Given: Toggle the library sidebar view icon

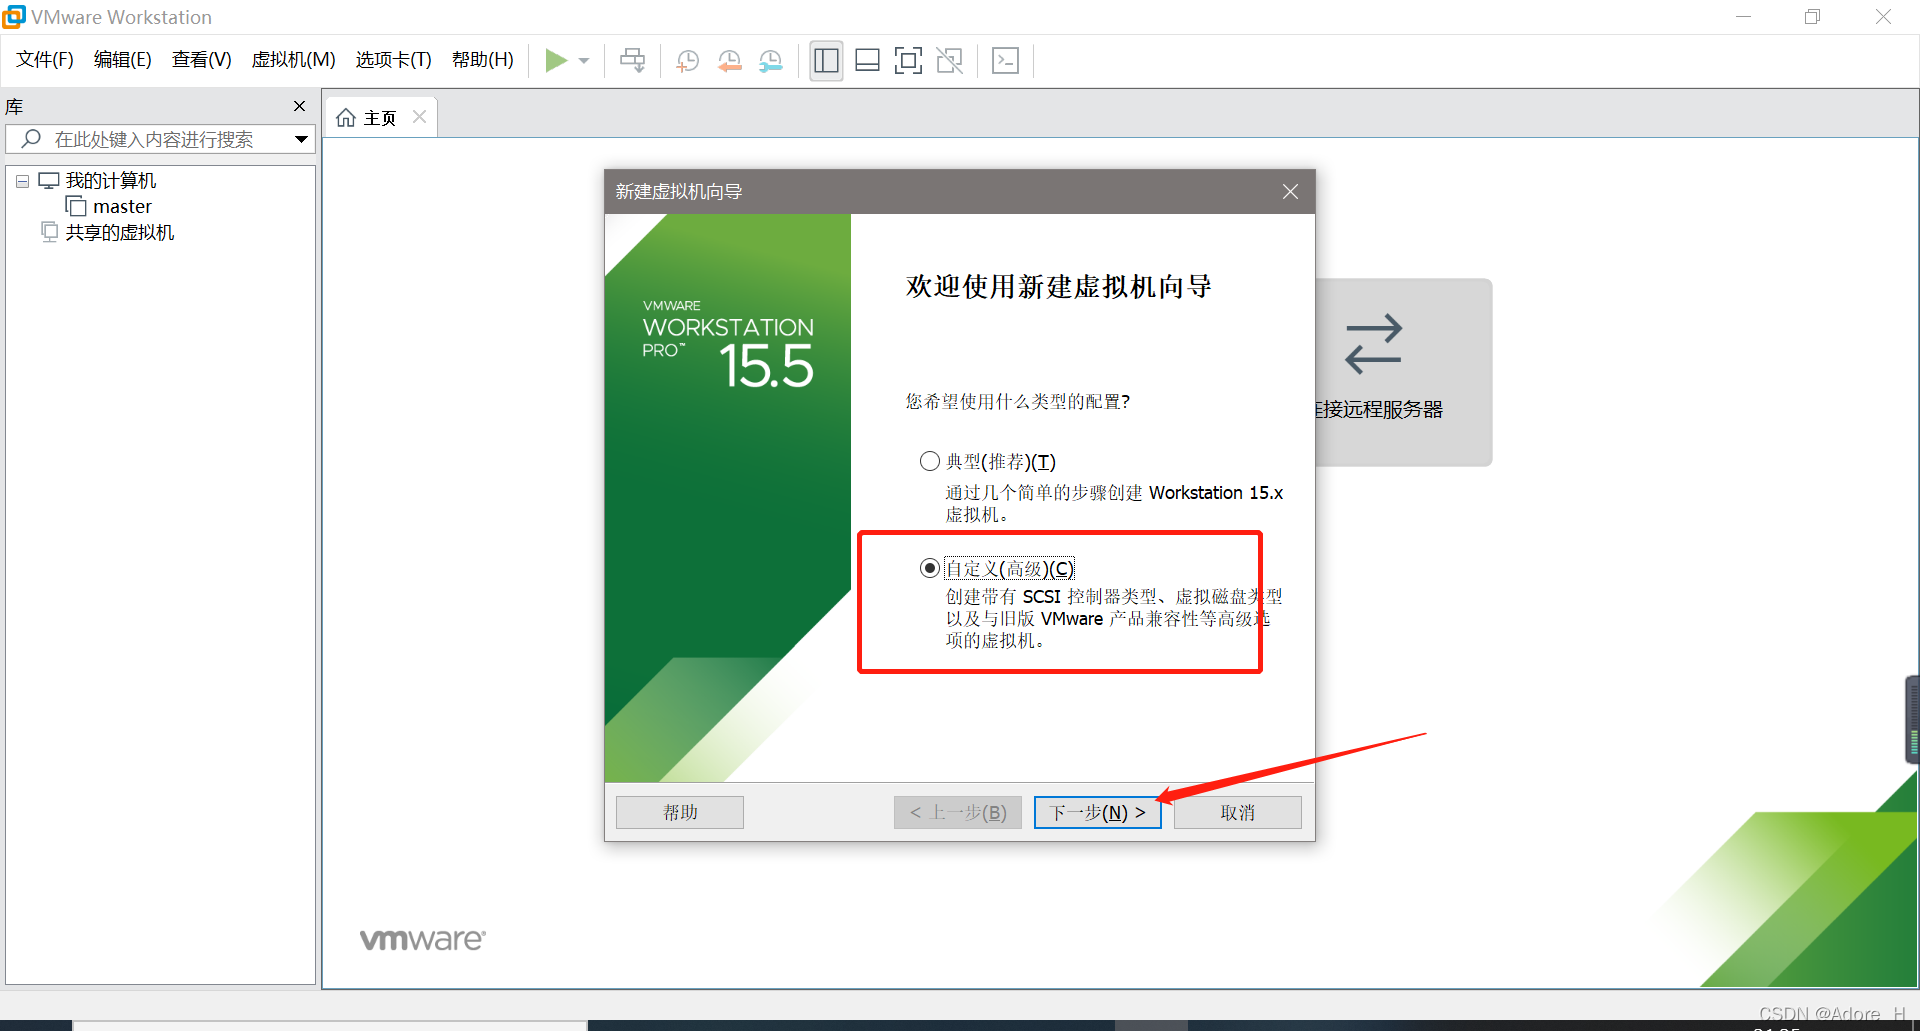Looking at the screenshot, I should [826, 61].
